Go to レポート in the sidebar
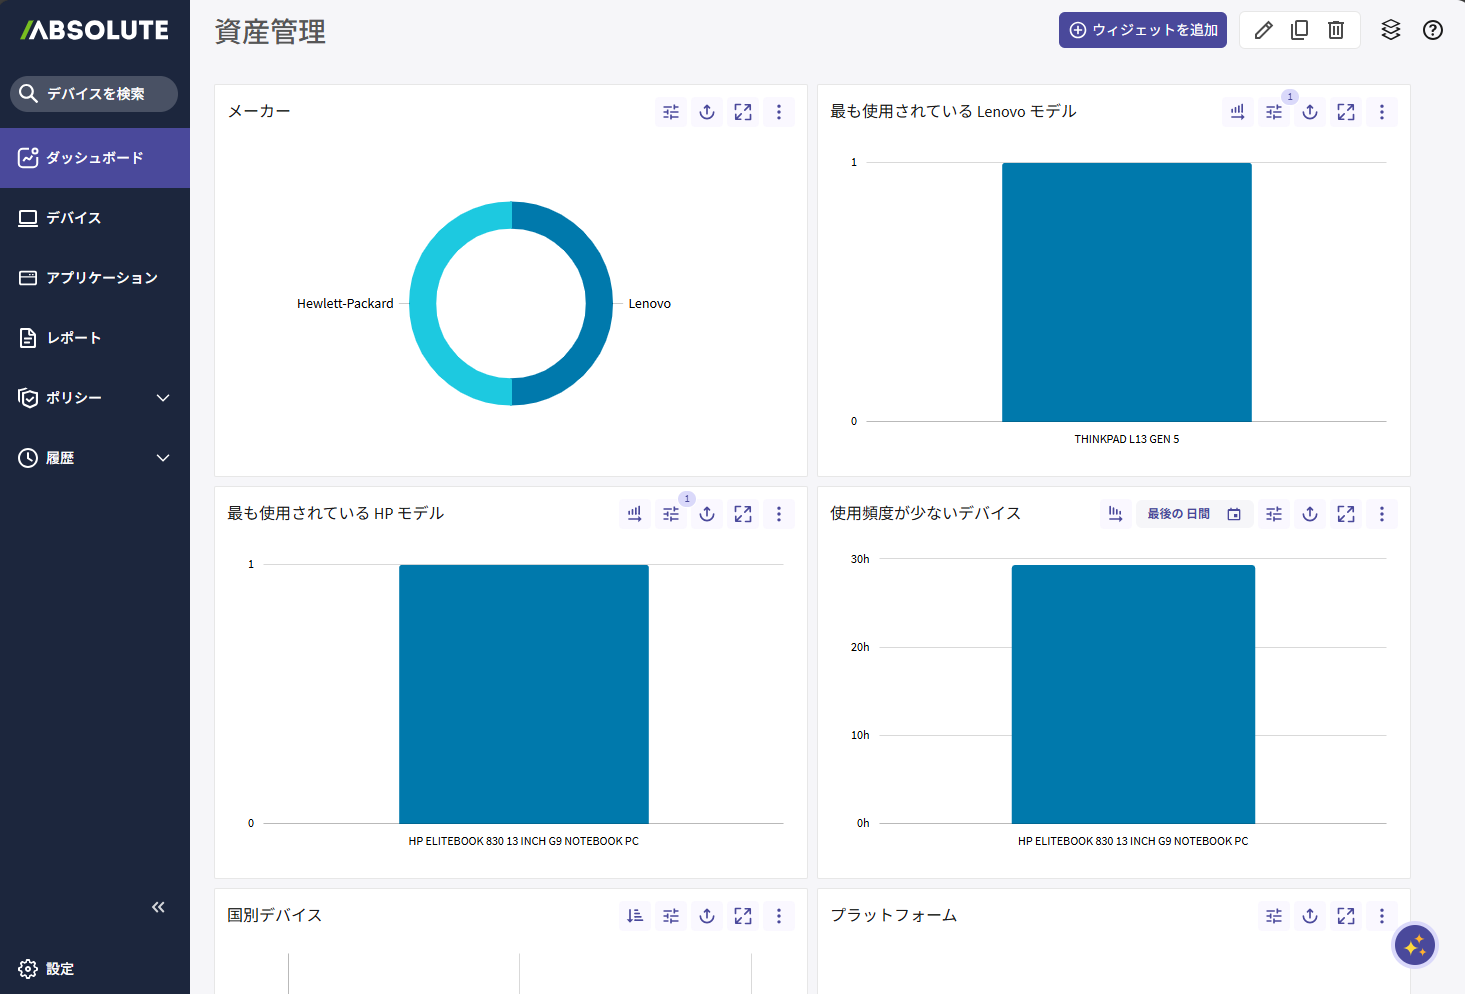 click(73, 338)
